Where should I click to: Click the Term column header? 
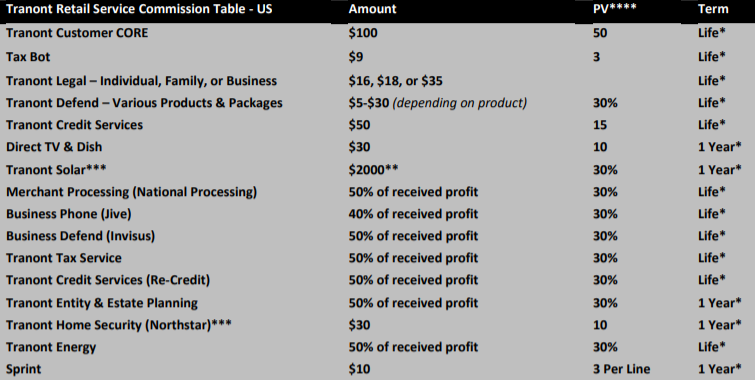[x=713, y=9]
